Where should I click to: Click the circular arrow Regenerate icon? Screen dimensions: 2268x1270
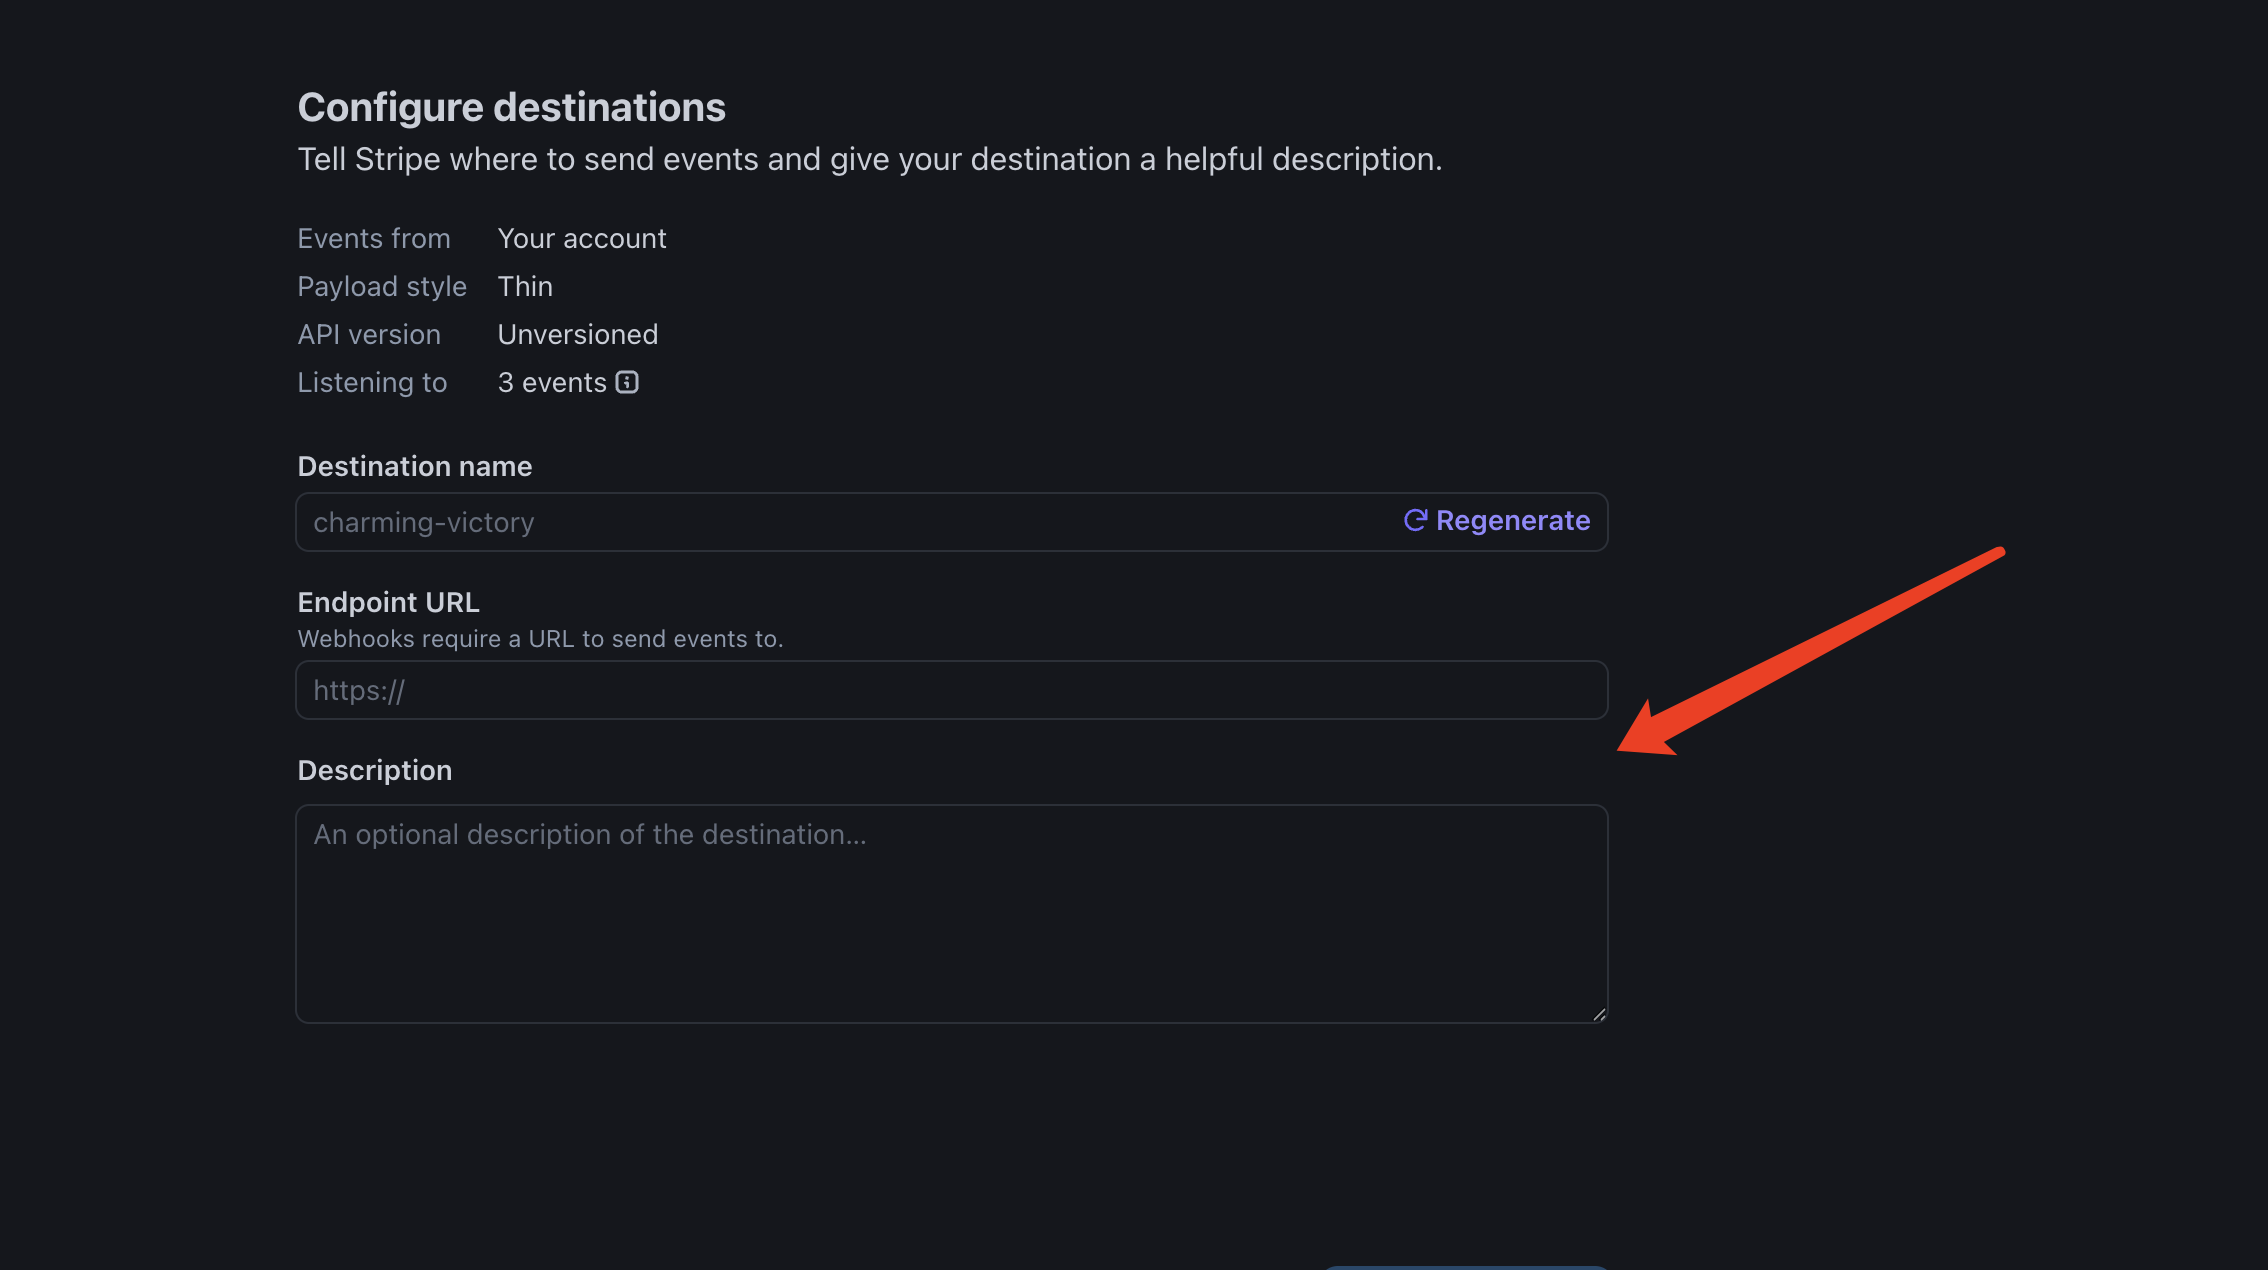tap(1415, 520)
